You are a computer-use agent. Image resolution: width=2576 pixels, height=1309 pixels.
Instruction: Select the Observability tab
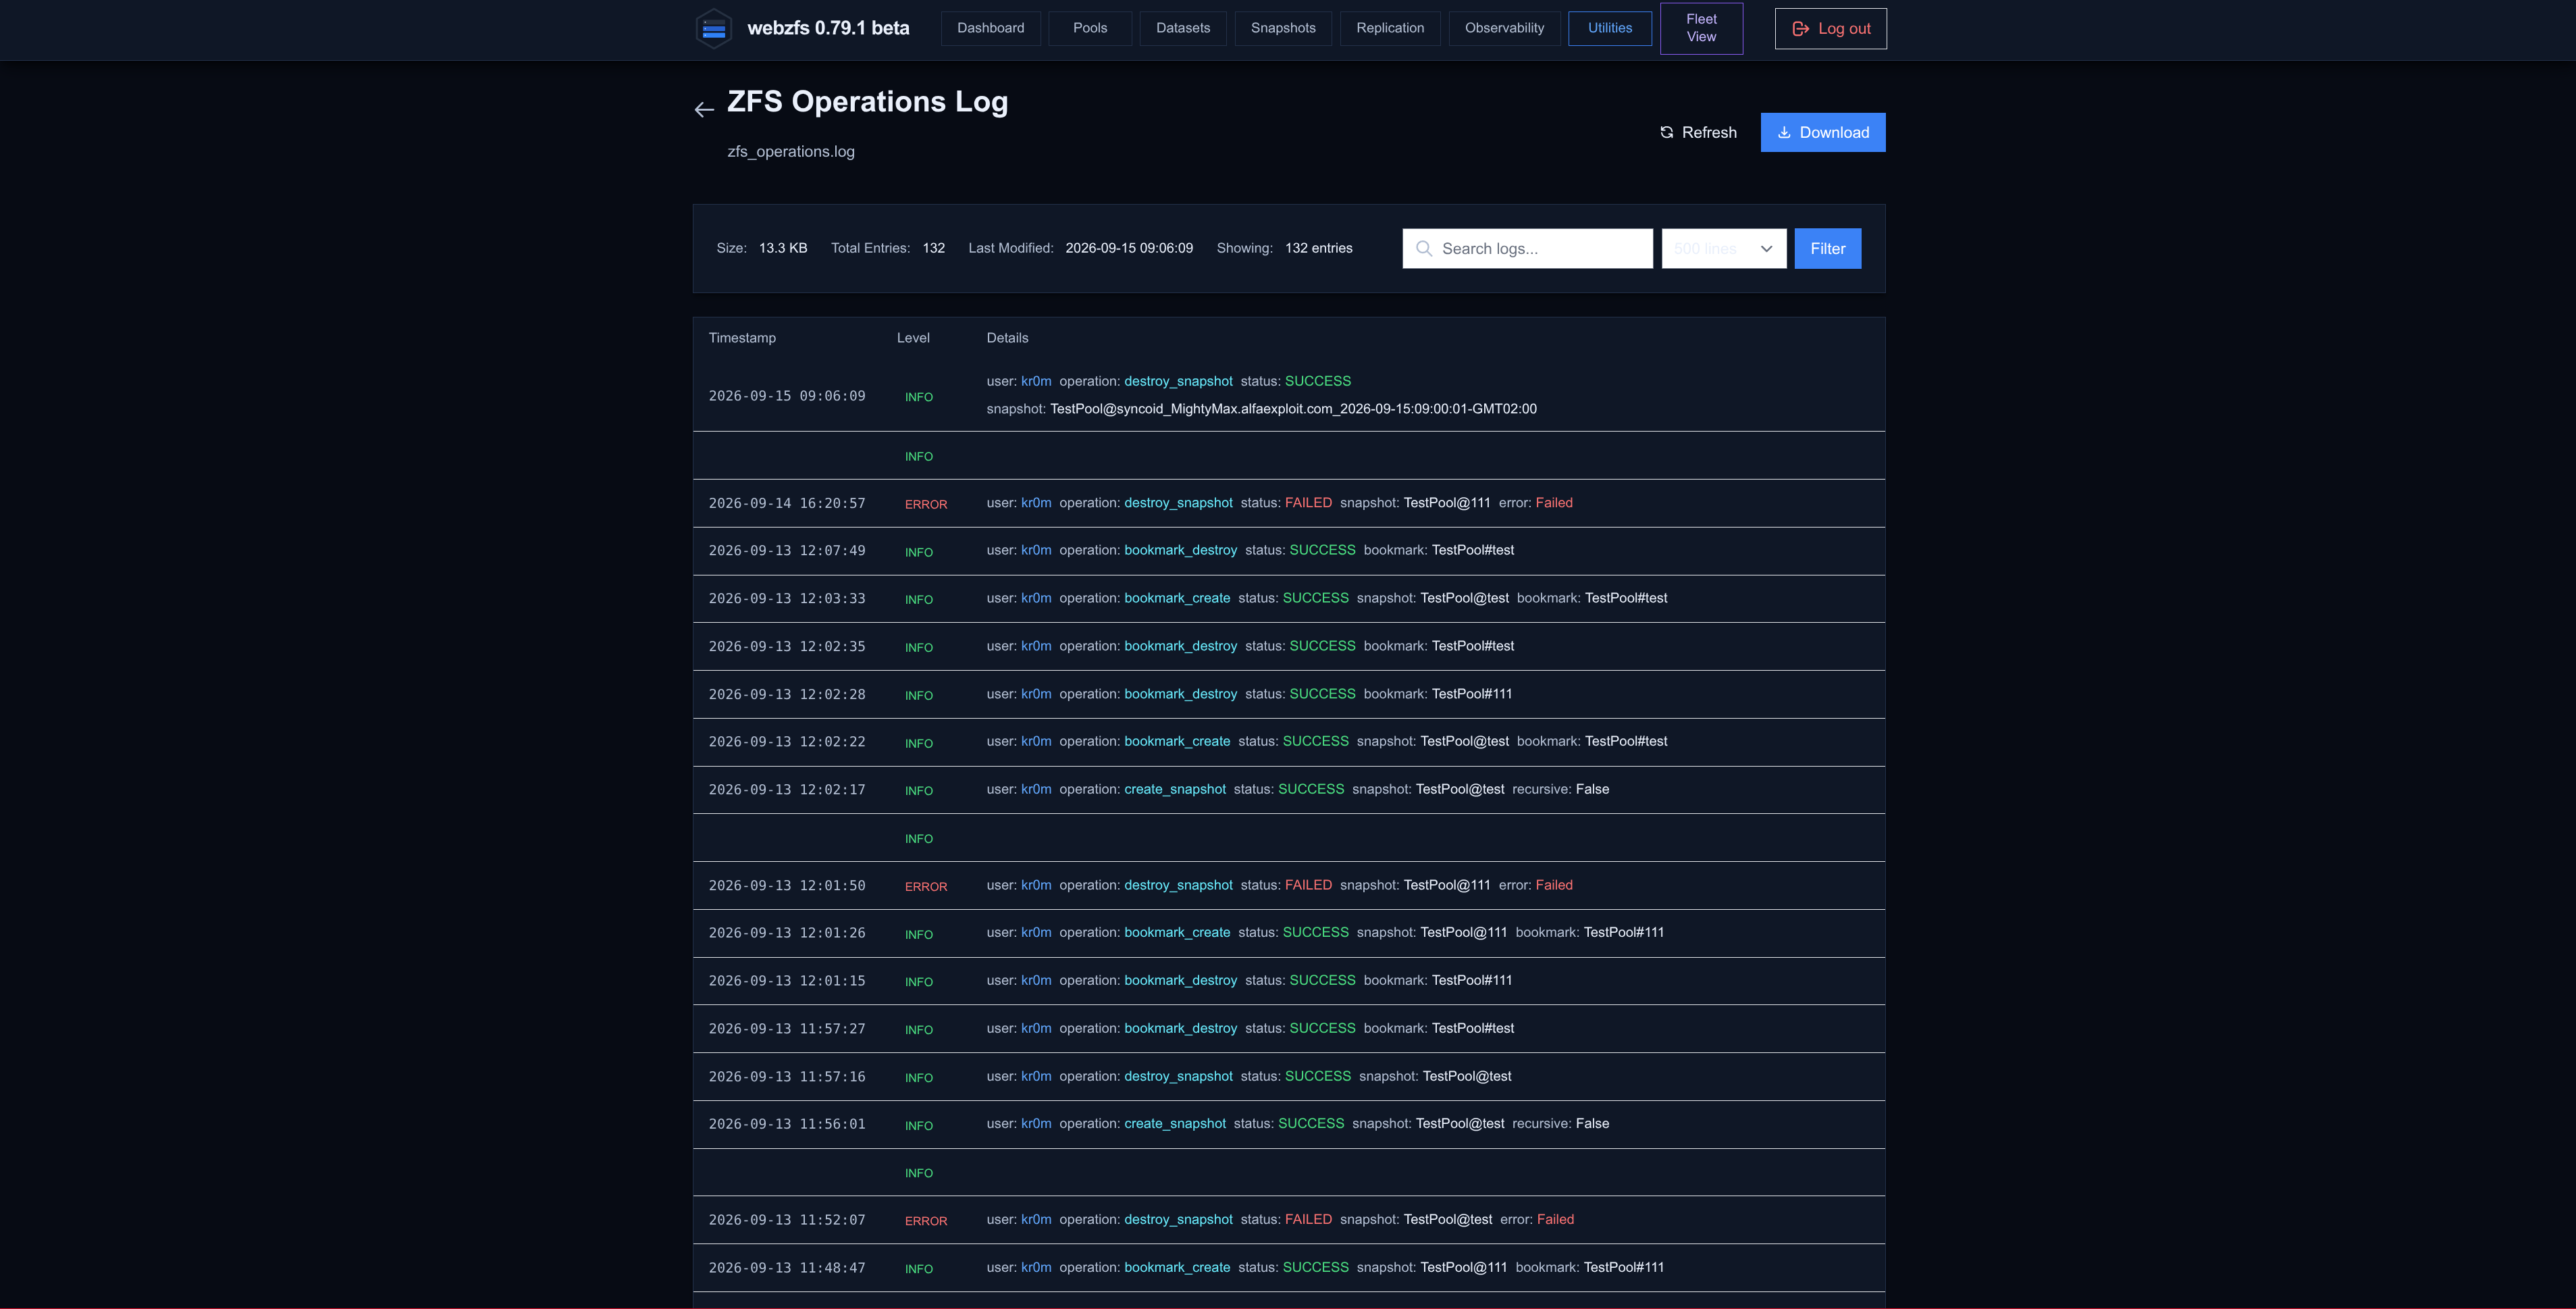(x=1504, y=28)
